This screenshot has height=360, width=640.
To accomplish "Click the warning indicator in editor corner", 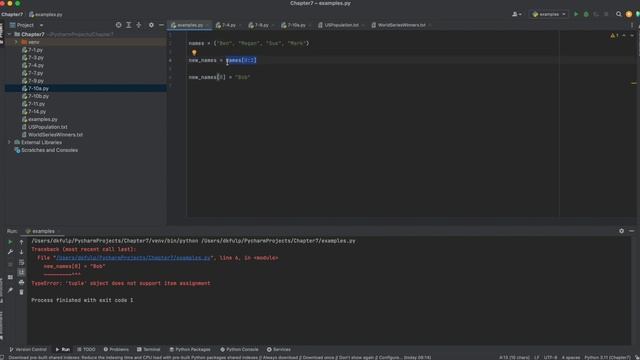I will tap(614, 36).
